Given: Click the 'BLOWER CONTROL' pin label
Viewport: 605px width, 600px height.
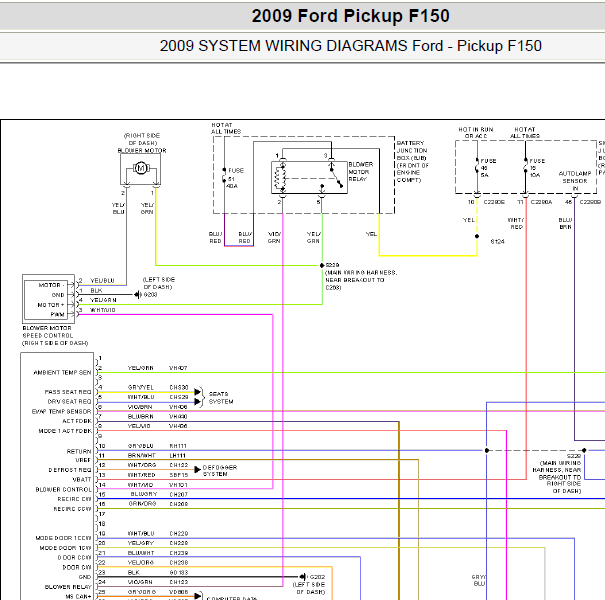Looking at the screenshot, I should click(64, 490).
